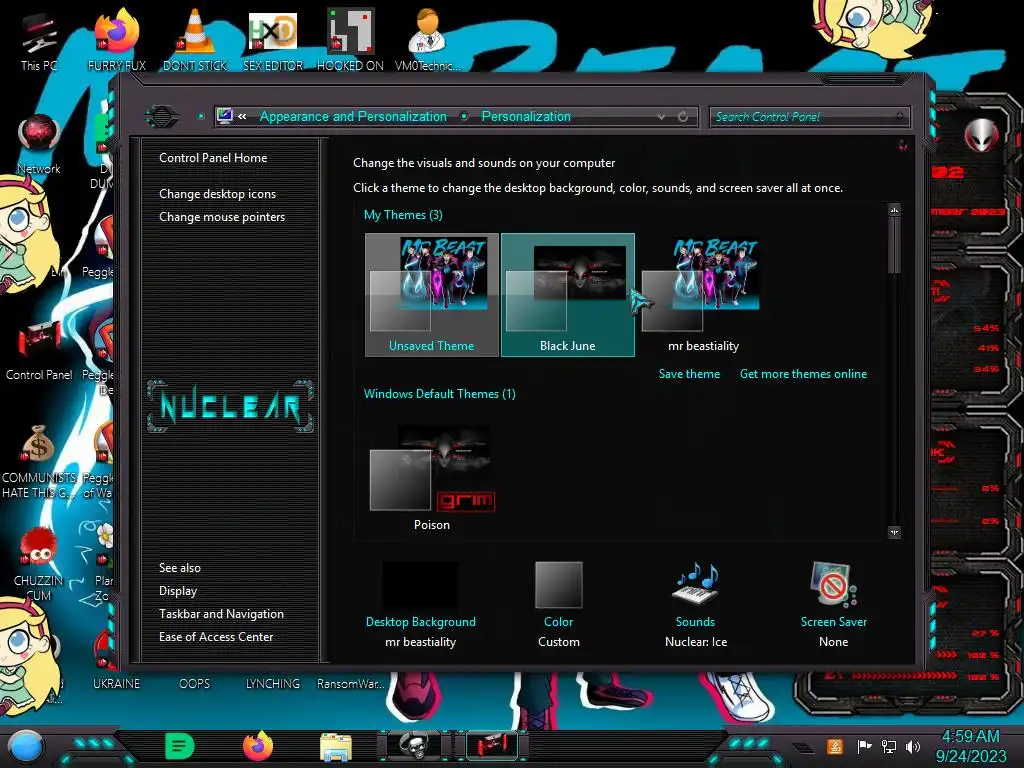
Task: Open the Action Center flag tray icon
Action: coord(864,746)
